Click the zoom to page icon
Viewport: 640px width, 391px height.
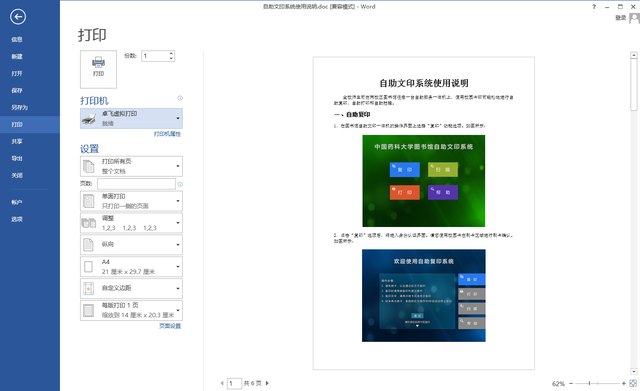tap(633, 383)
